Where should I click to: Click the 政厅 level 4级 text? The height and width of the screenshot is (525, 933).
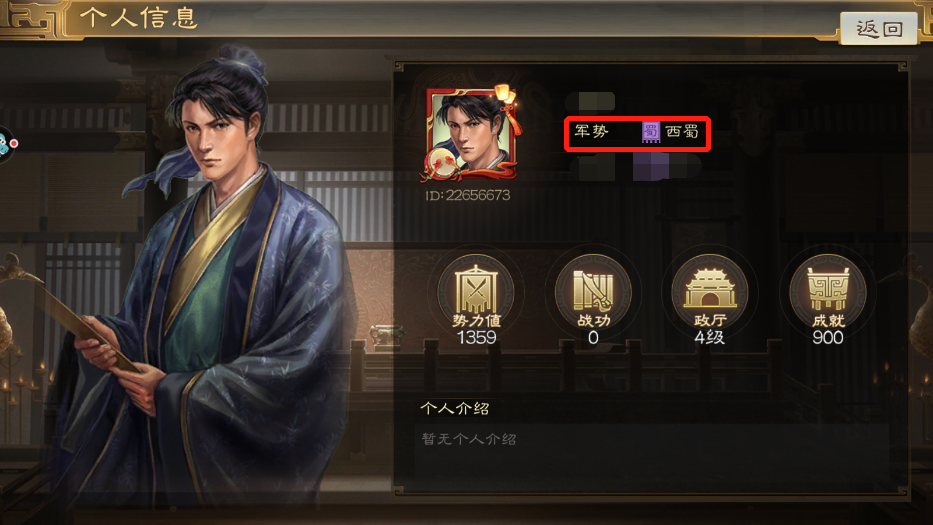coord(710,338)
